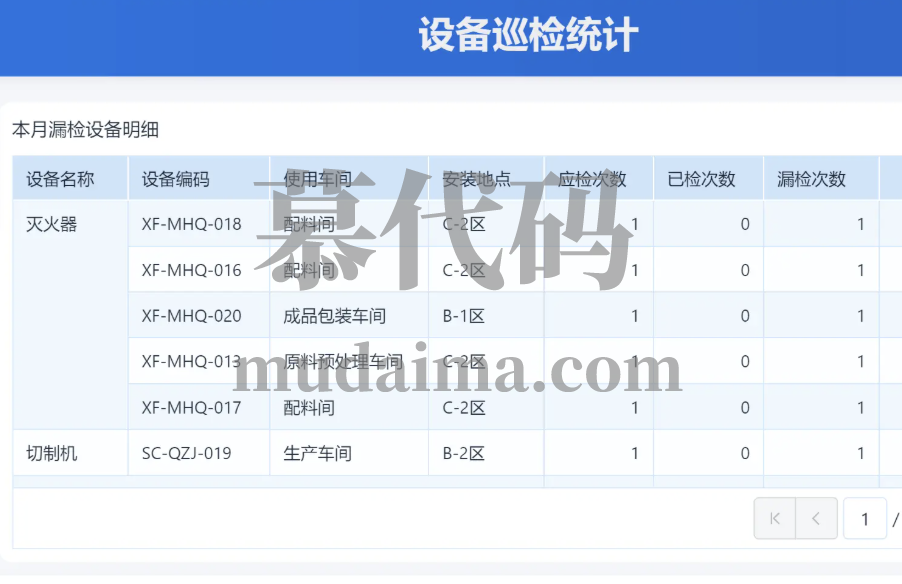Viewport: 902px width, 584px height.
Task: Go to first page pagination icon
Action: pyautogui.click(x=774, y=519)
